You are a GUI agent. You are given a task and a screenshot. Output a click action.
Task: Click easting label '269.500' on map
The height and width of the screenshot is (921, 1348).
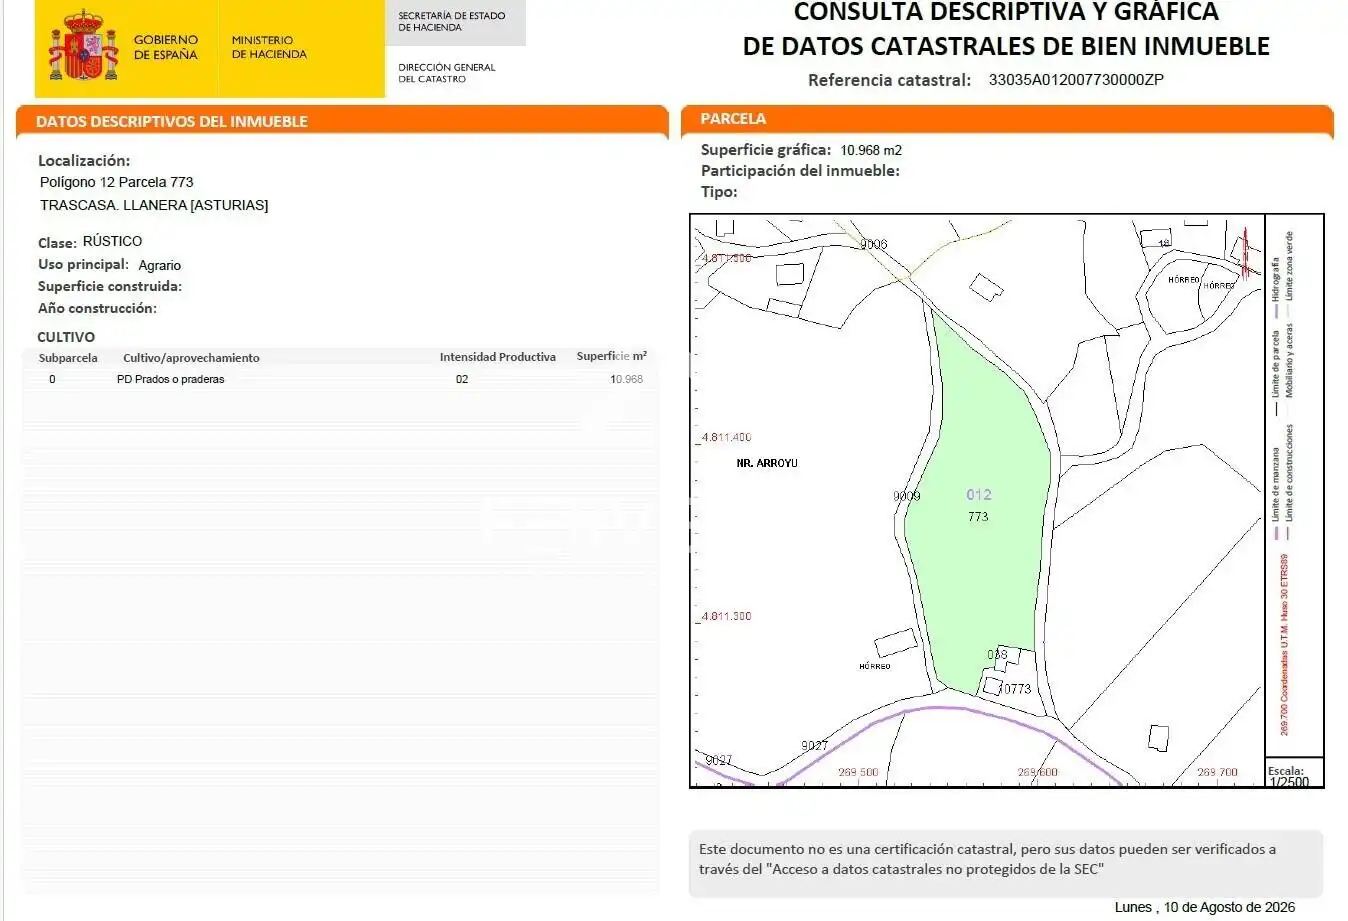[x=858, y=773]
